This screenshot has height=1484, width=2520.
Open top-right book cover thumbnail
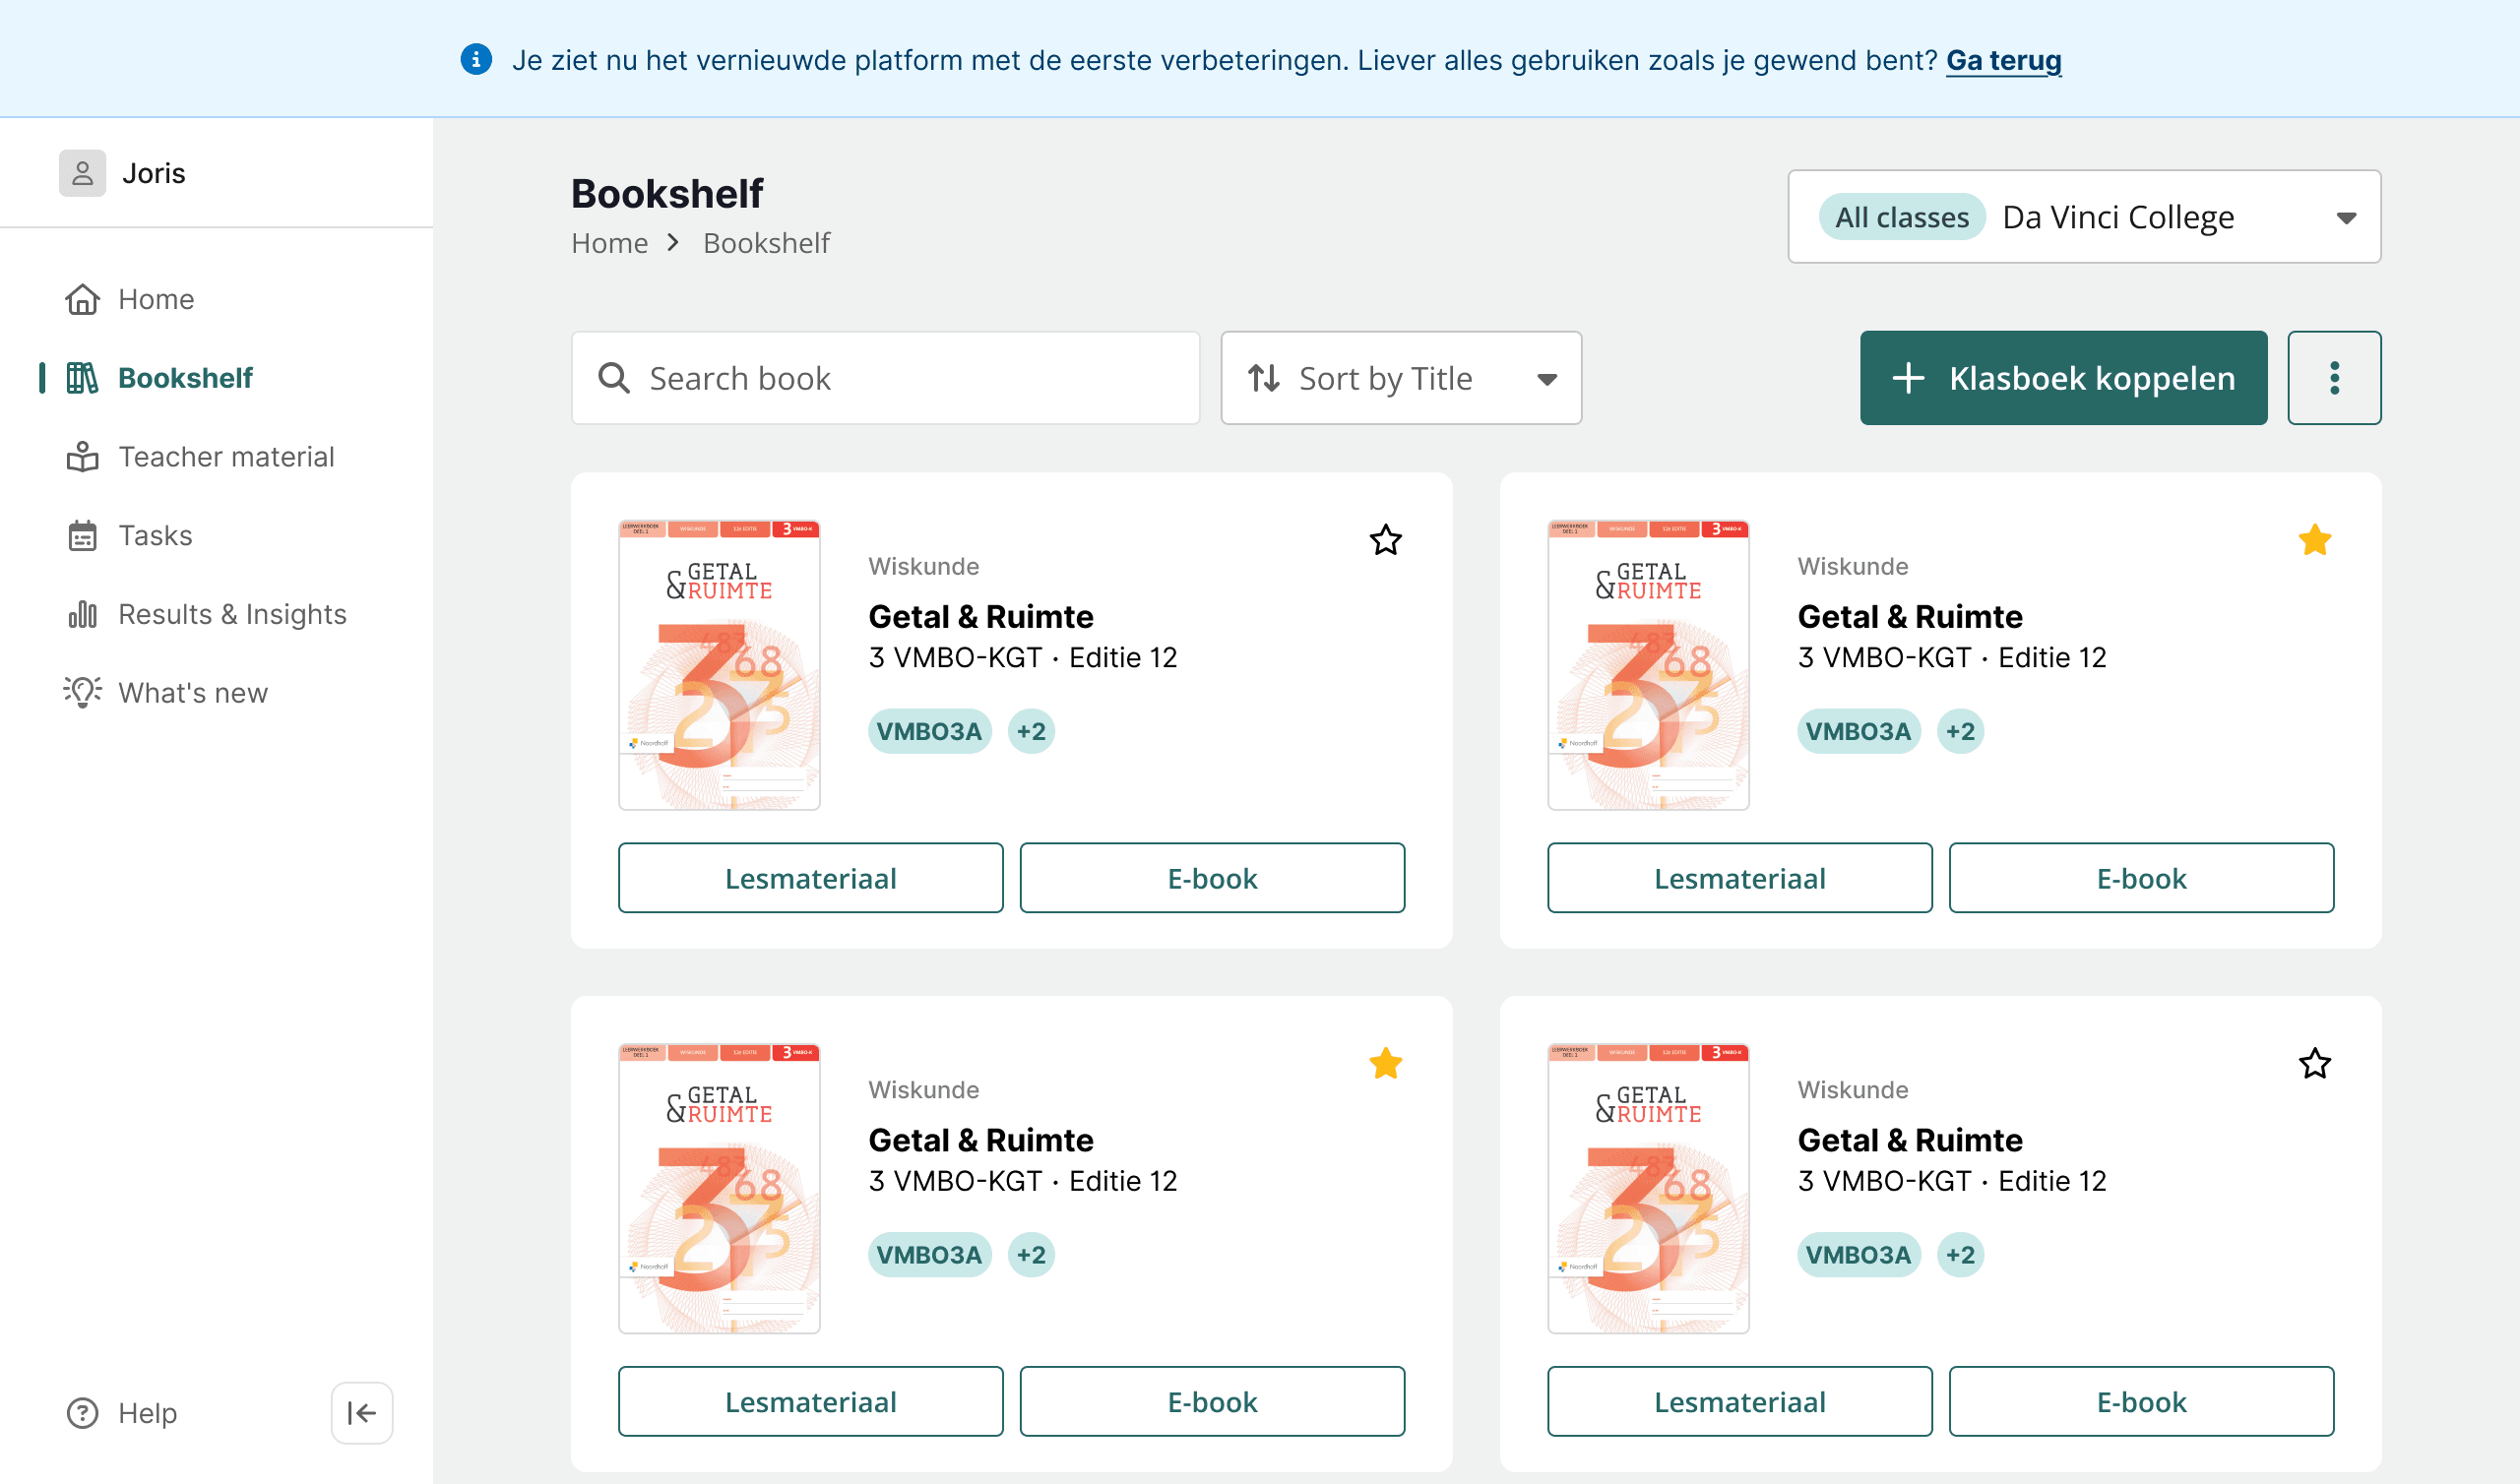1648,665
